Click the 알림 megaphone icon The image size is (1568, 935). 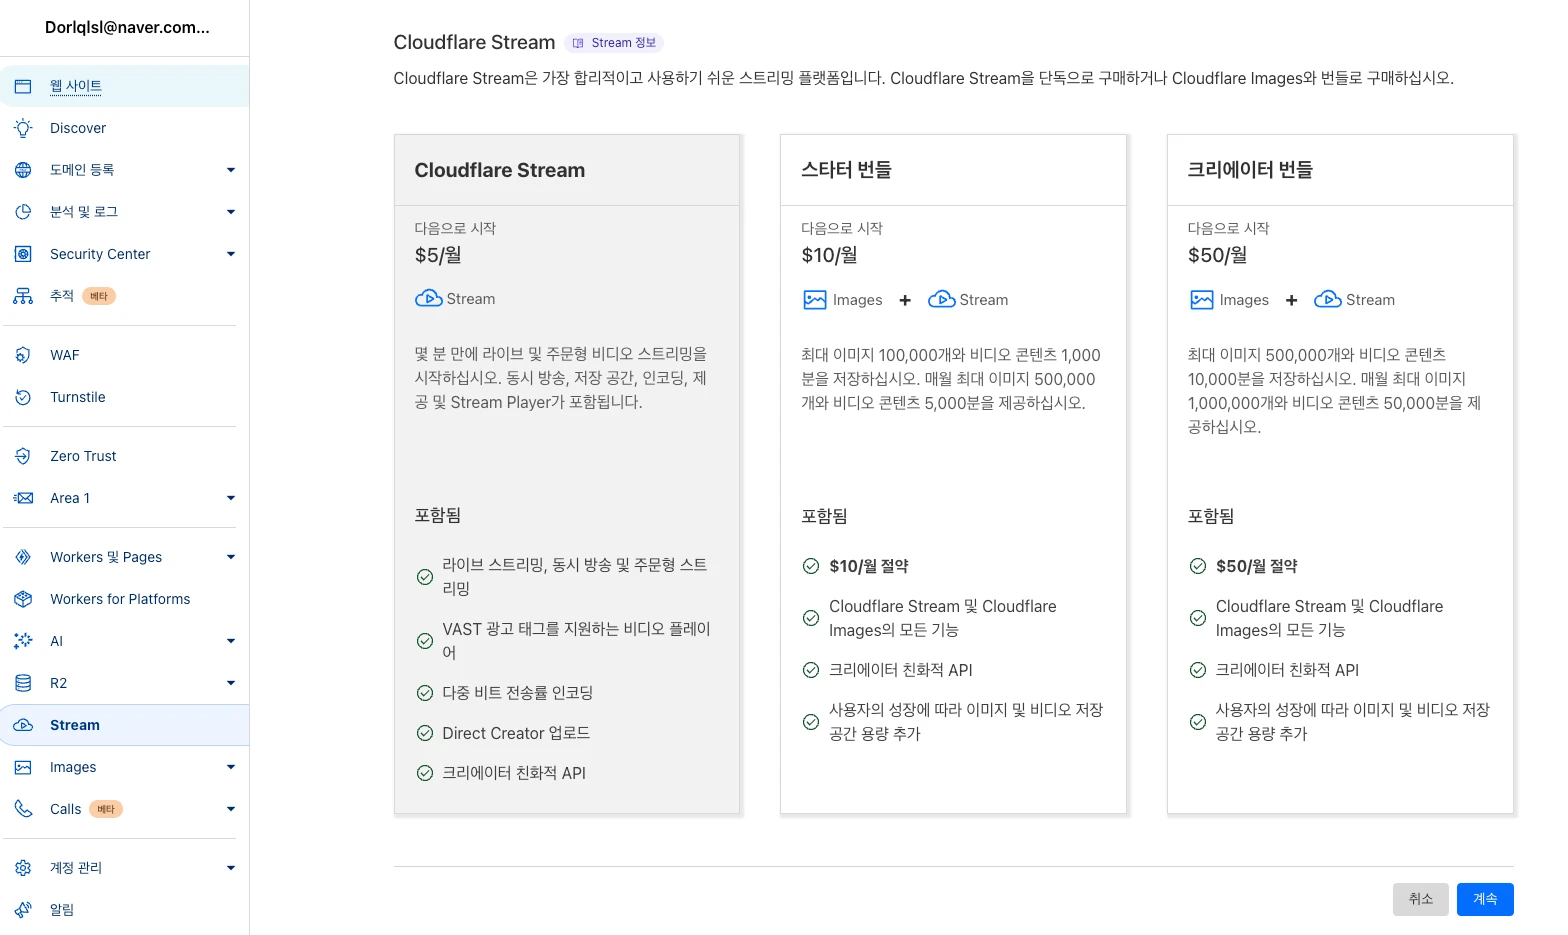23,910
